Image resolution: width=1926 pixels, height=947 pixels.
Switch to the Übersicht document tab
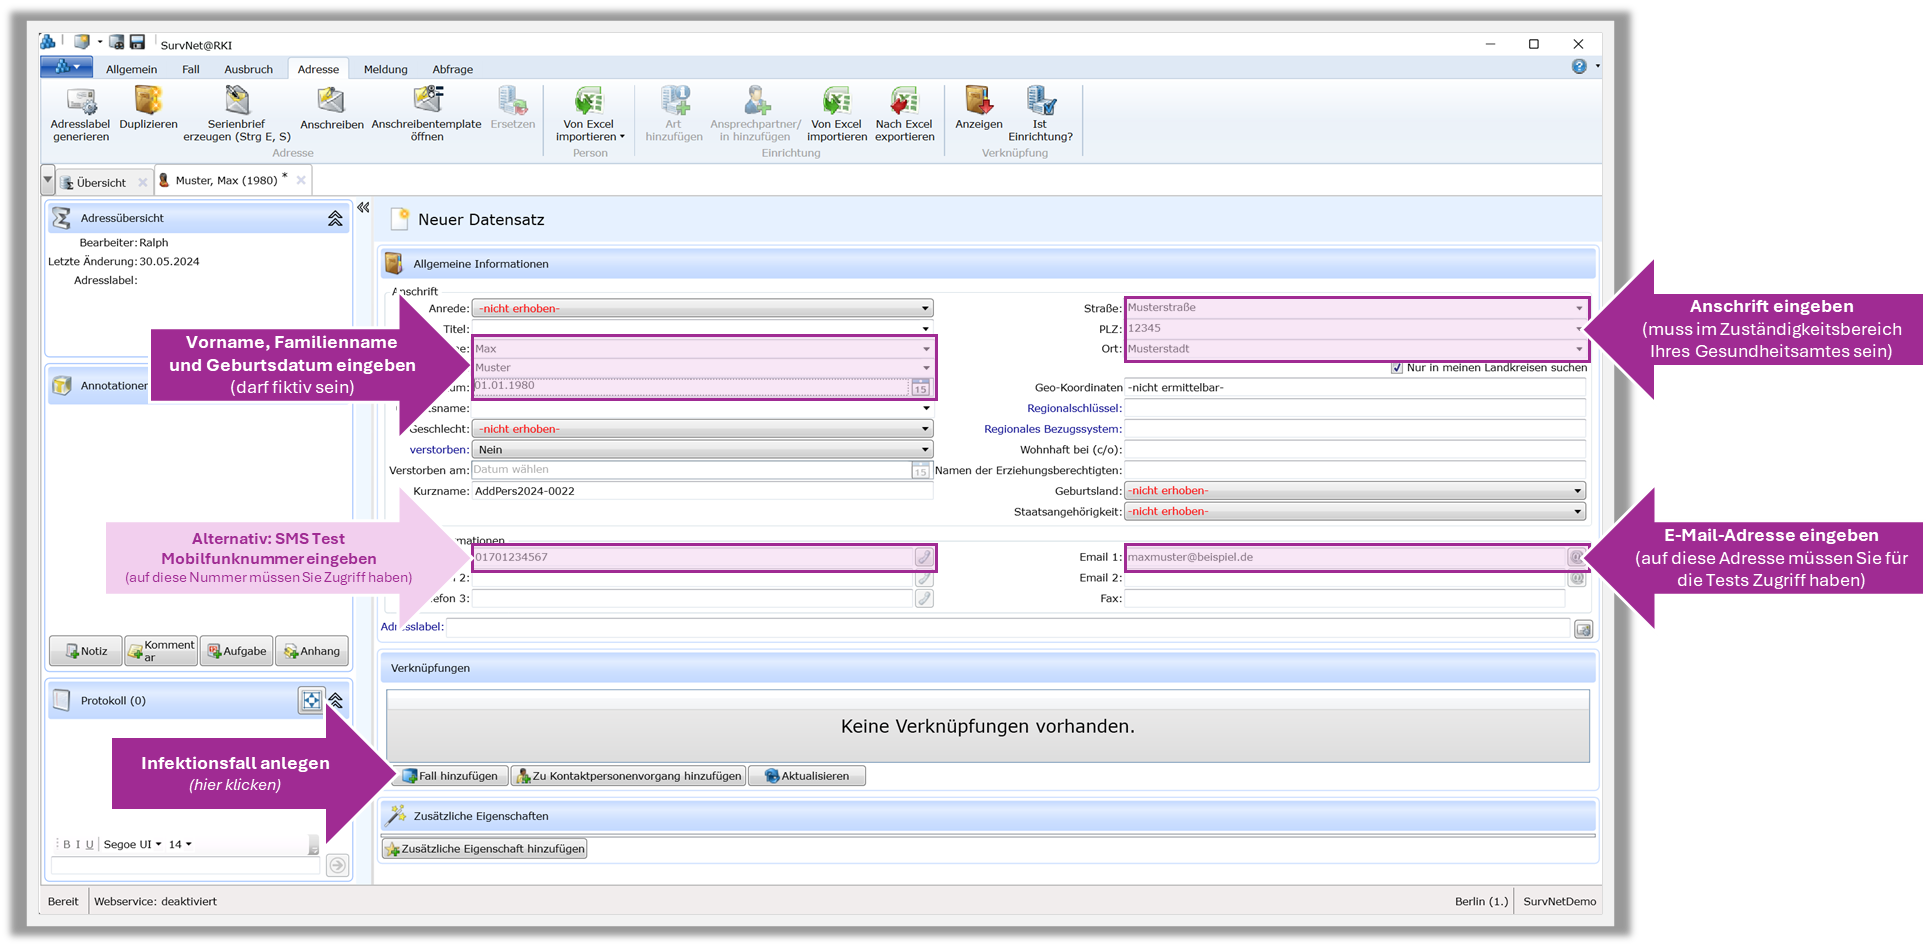point(101,183)
